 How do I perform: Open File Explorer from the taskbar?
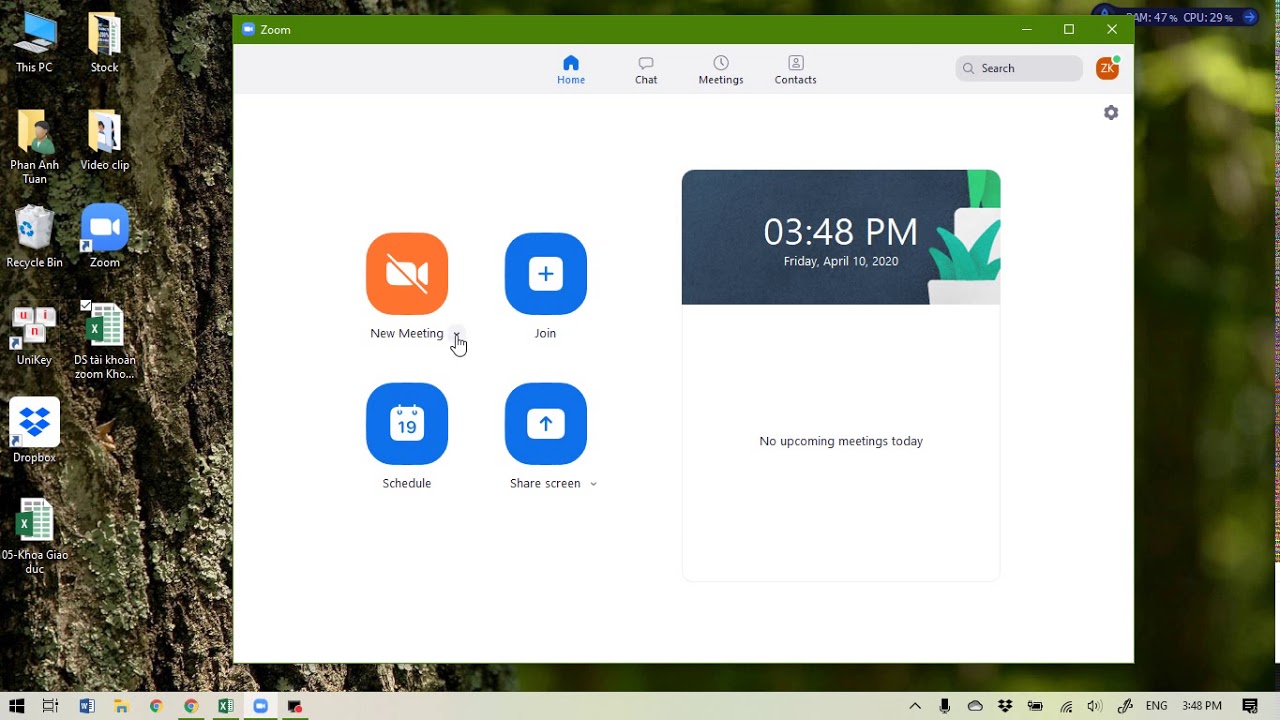pyautogui.click(x=121, y=706)
